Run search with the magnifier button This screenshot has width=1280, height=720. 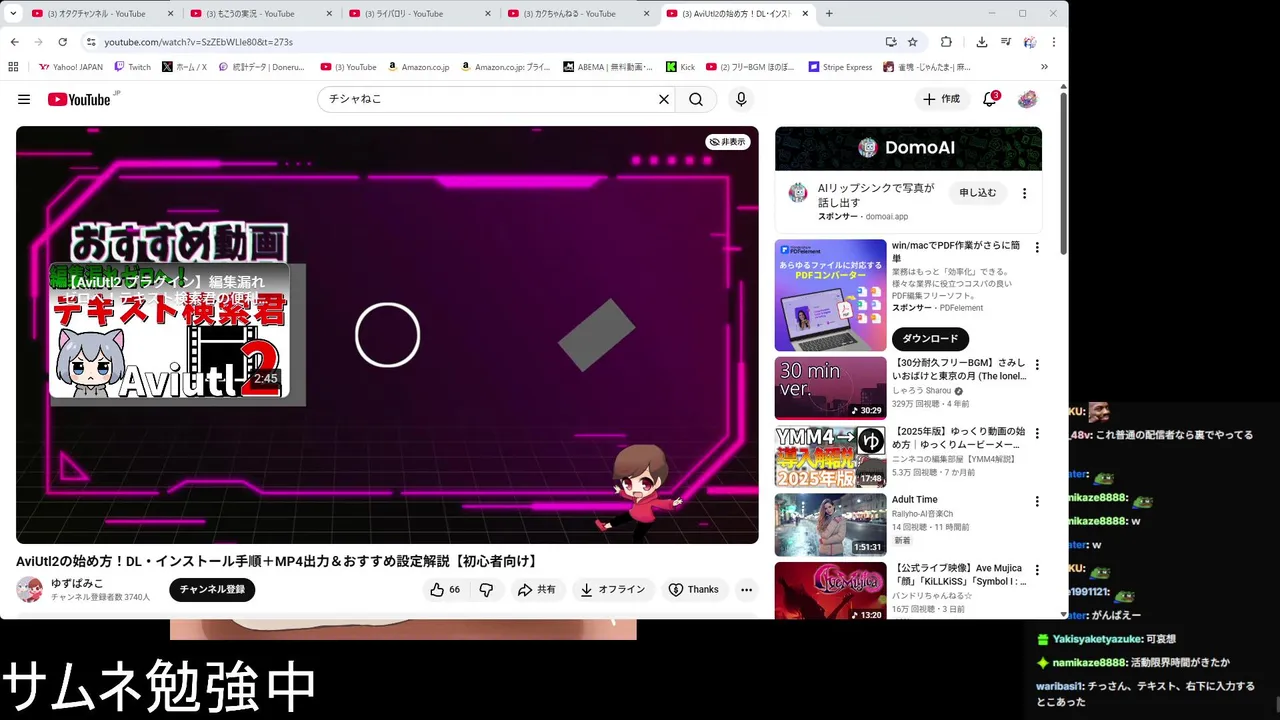point(696,99)
